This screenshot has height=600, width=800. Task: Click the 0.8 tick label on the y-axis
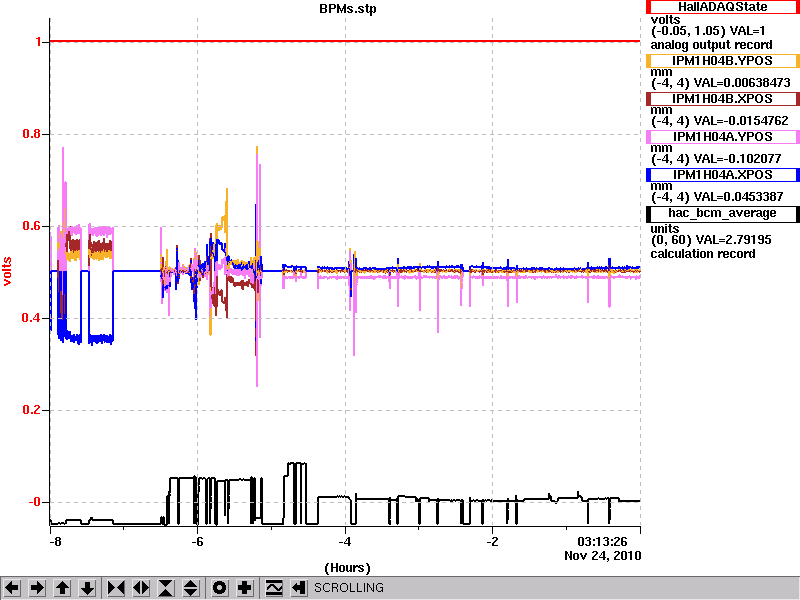[32, 134]
